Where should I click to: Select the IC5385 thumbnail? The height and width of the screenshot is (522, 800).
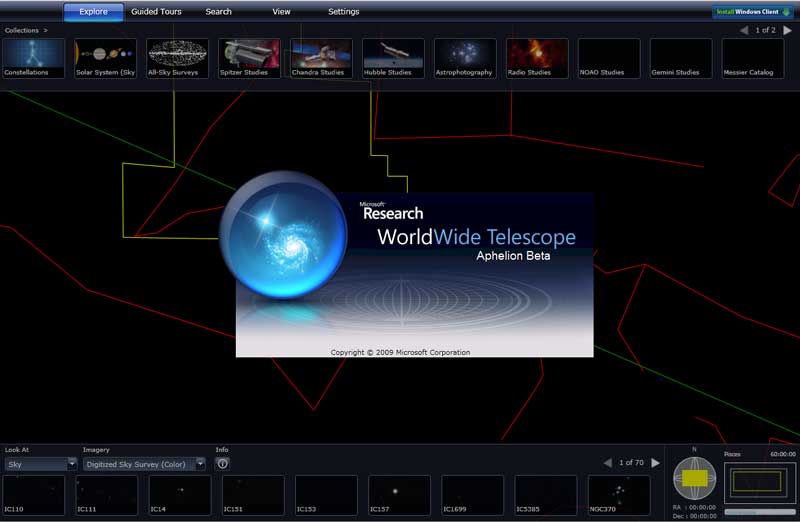546,495
